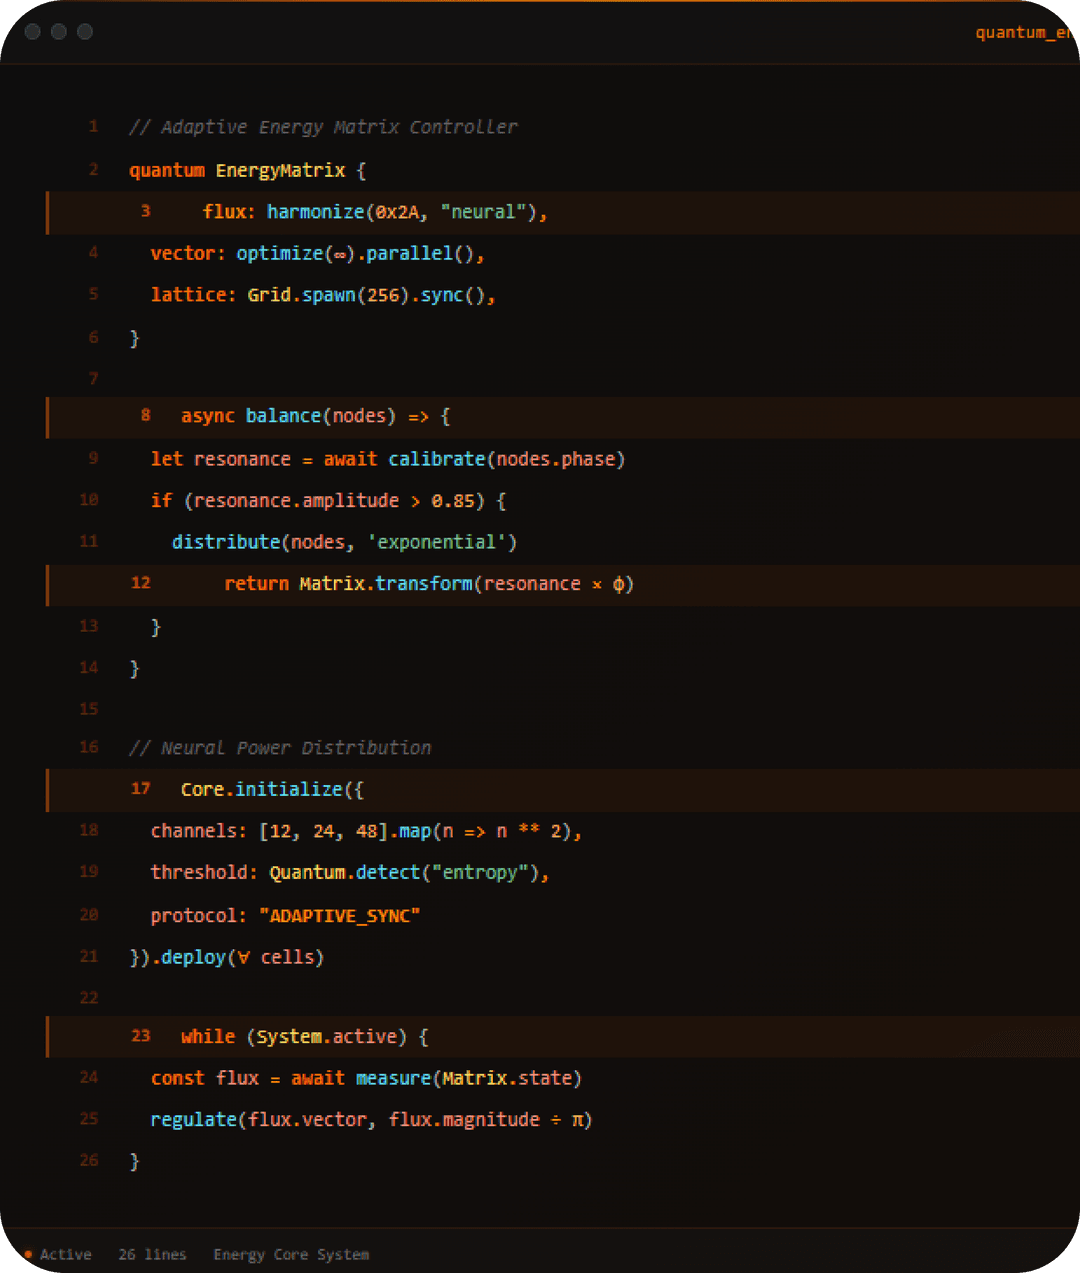Screen dimensions: 1080x1273
Task: Click the 26 lines status indicator
Action: [152, 1254]
